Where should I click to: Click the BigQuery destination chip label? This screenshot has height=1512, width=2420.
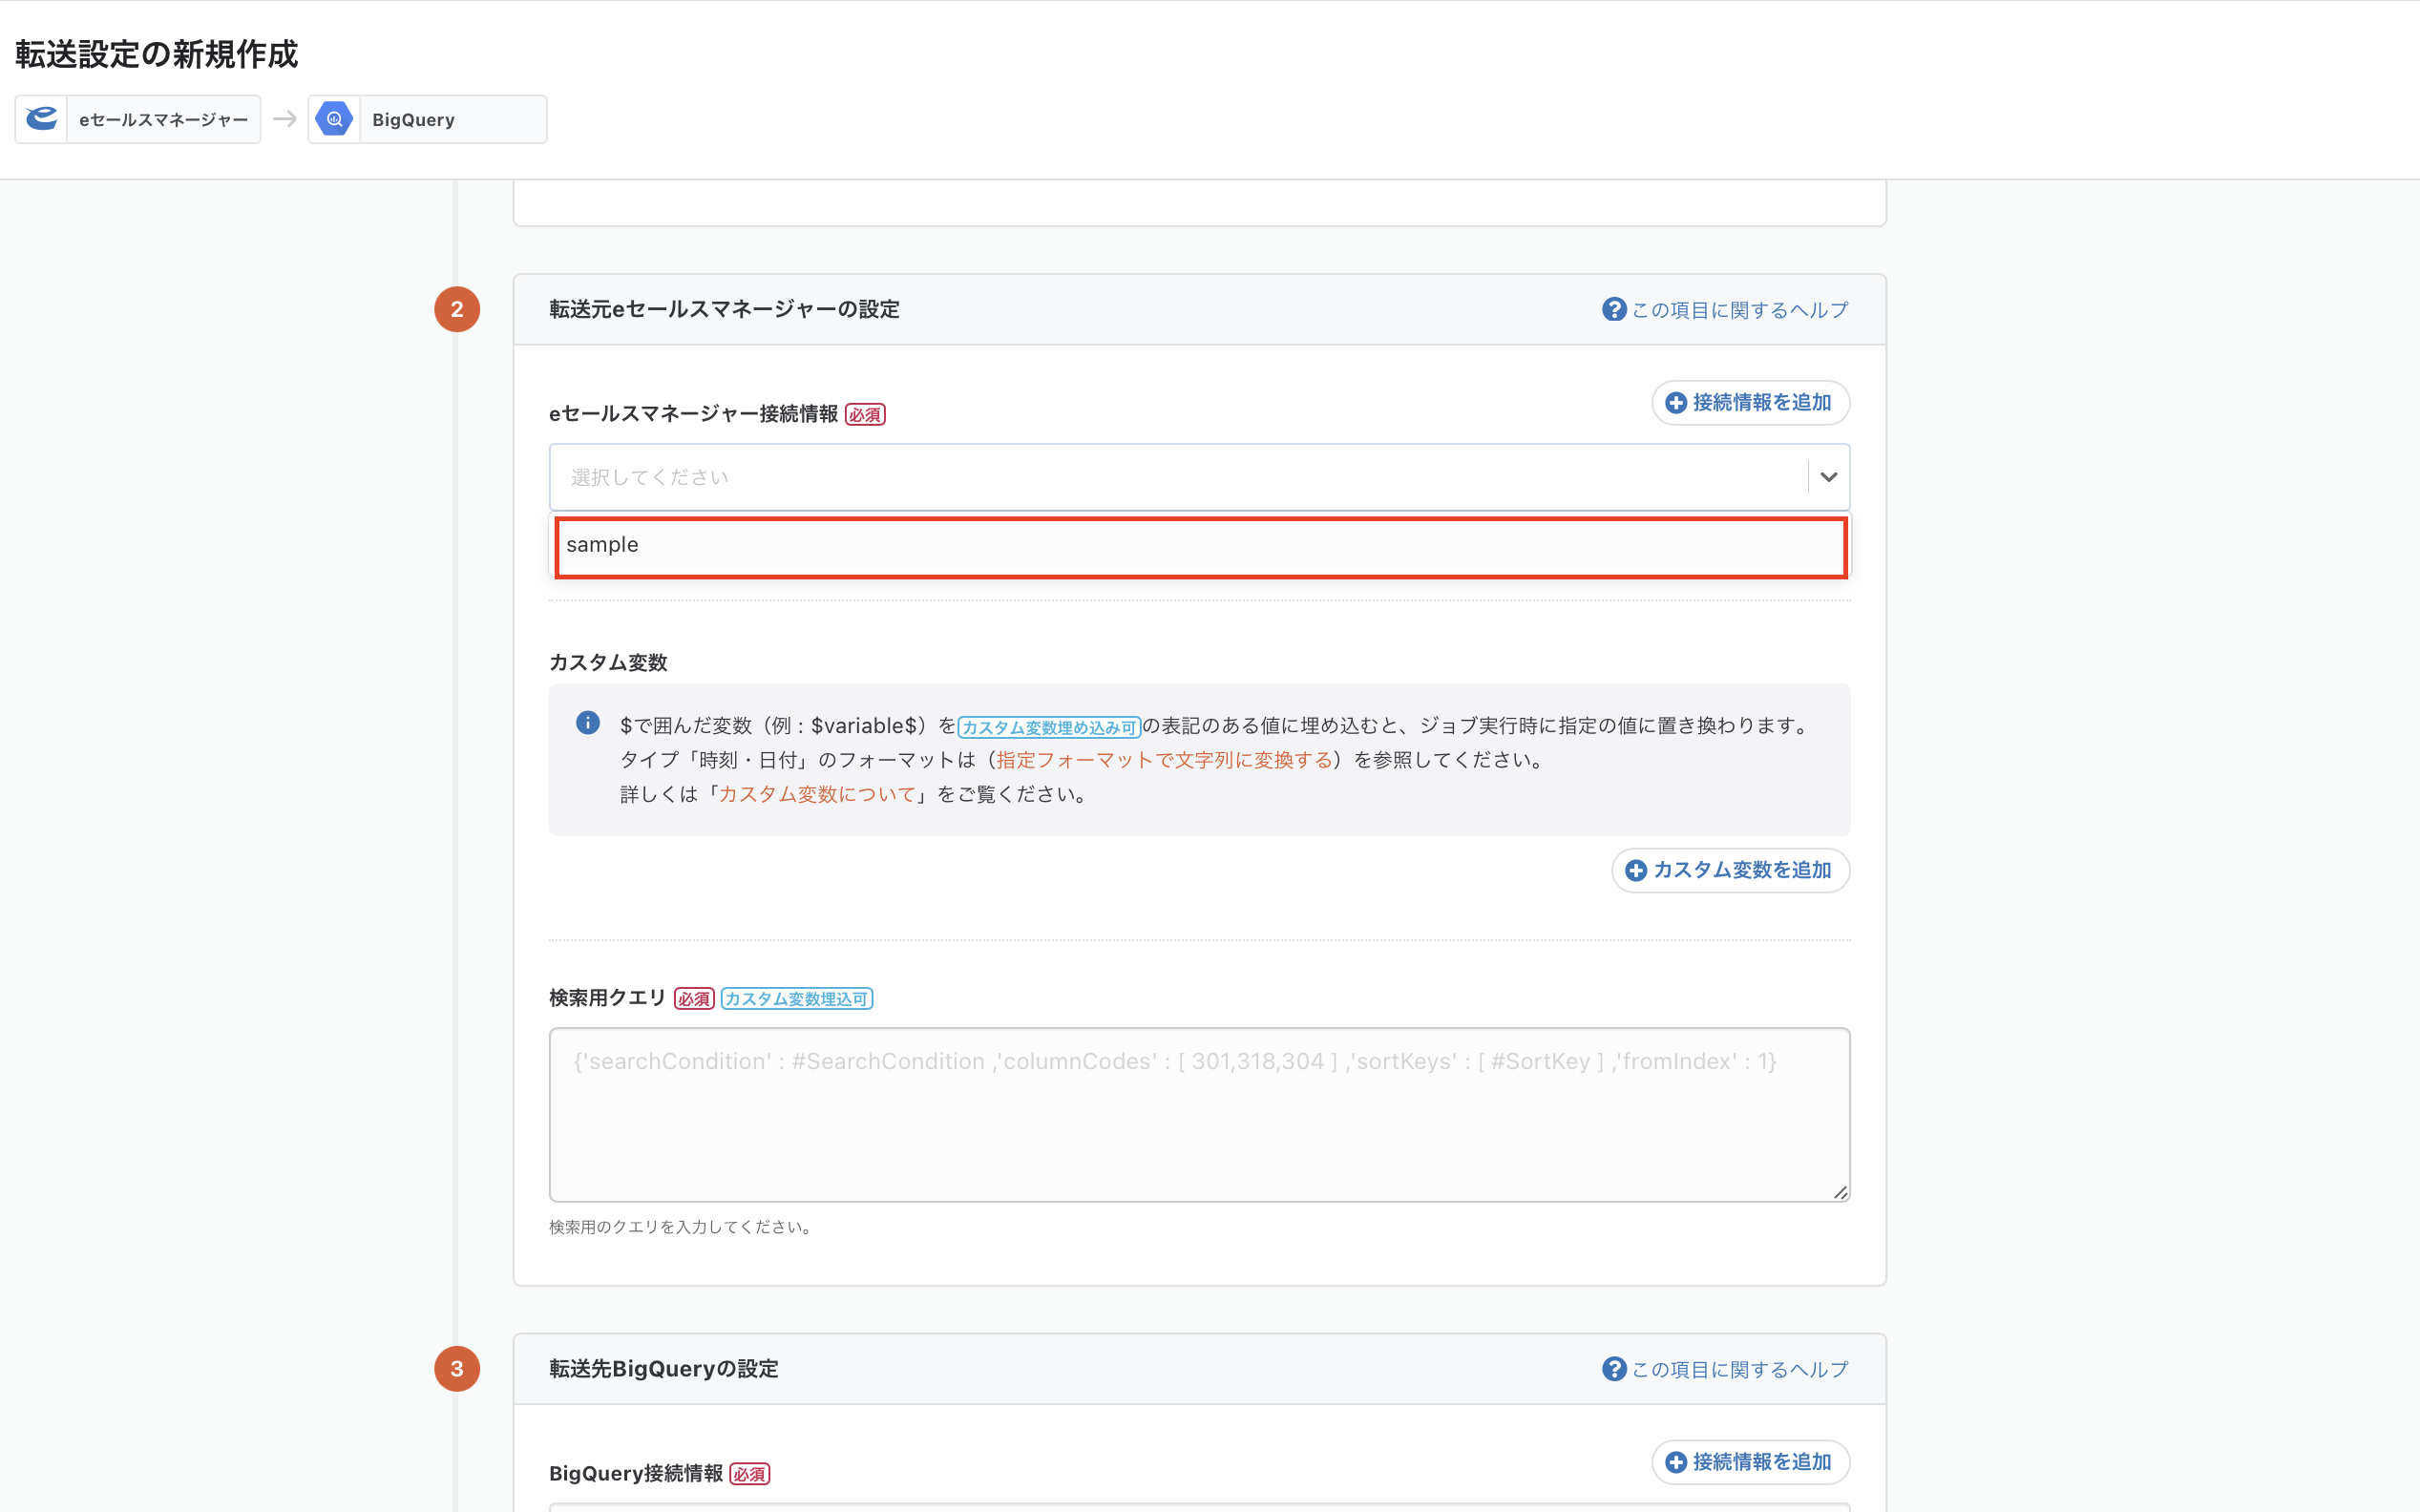(x=413, y=120)
